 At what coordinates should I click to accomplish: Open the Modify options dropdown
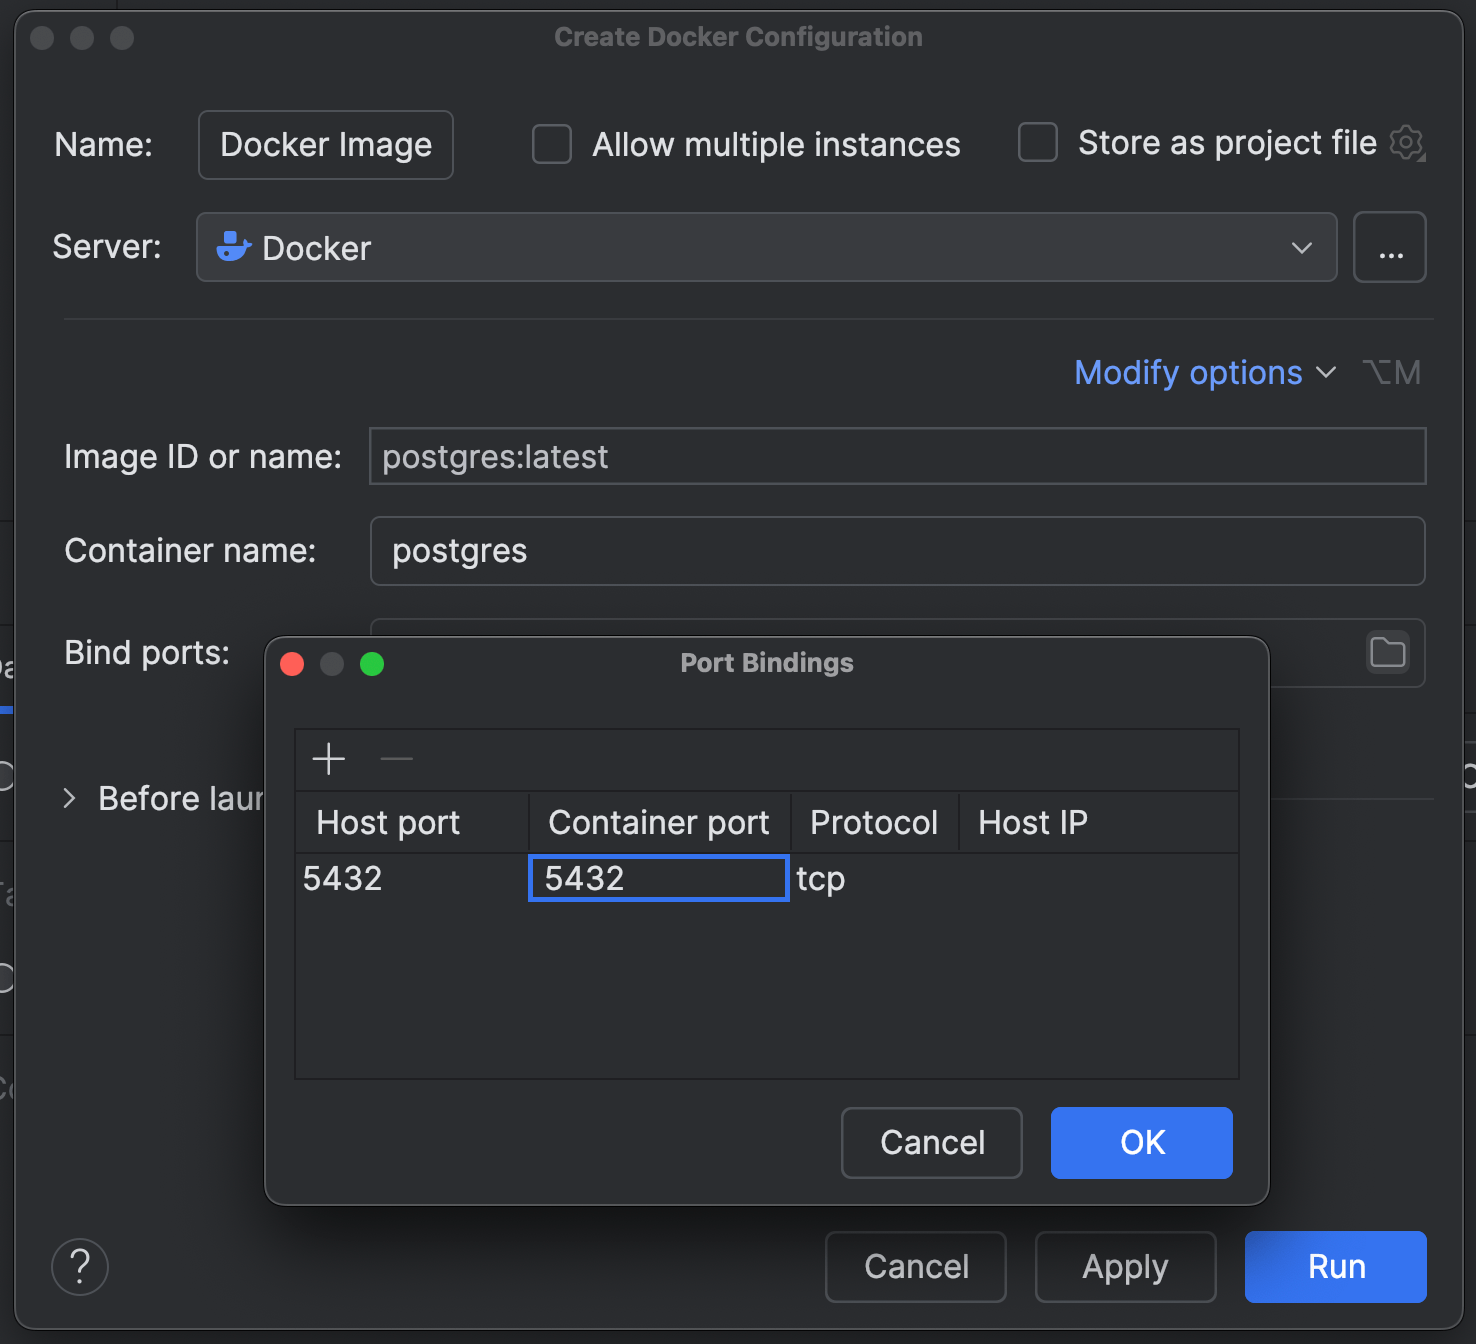point(1204,373)
